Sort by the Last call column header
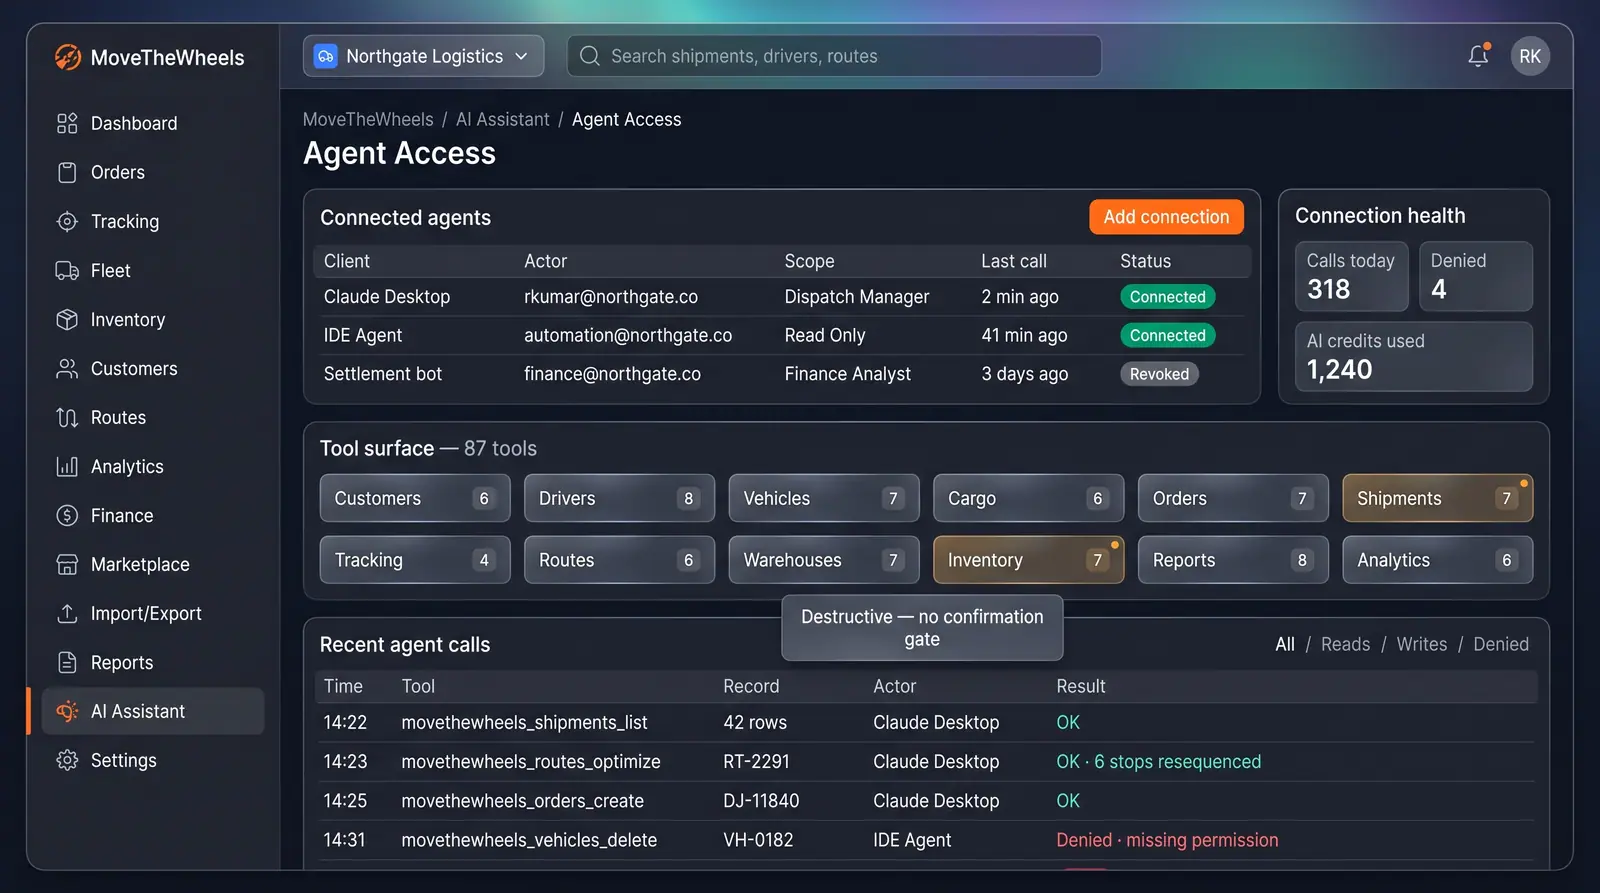This screenshot has width=1600, height=893. click(1014, 261)
